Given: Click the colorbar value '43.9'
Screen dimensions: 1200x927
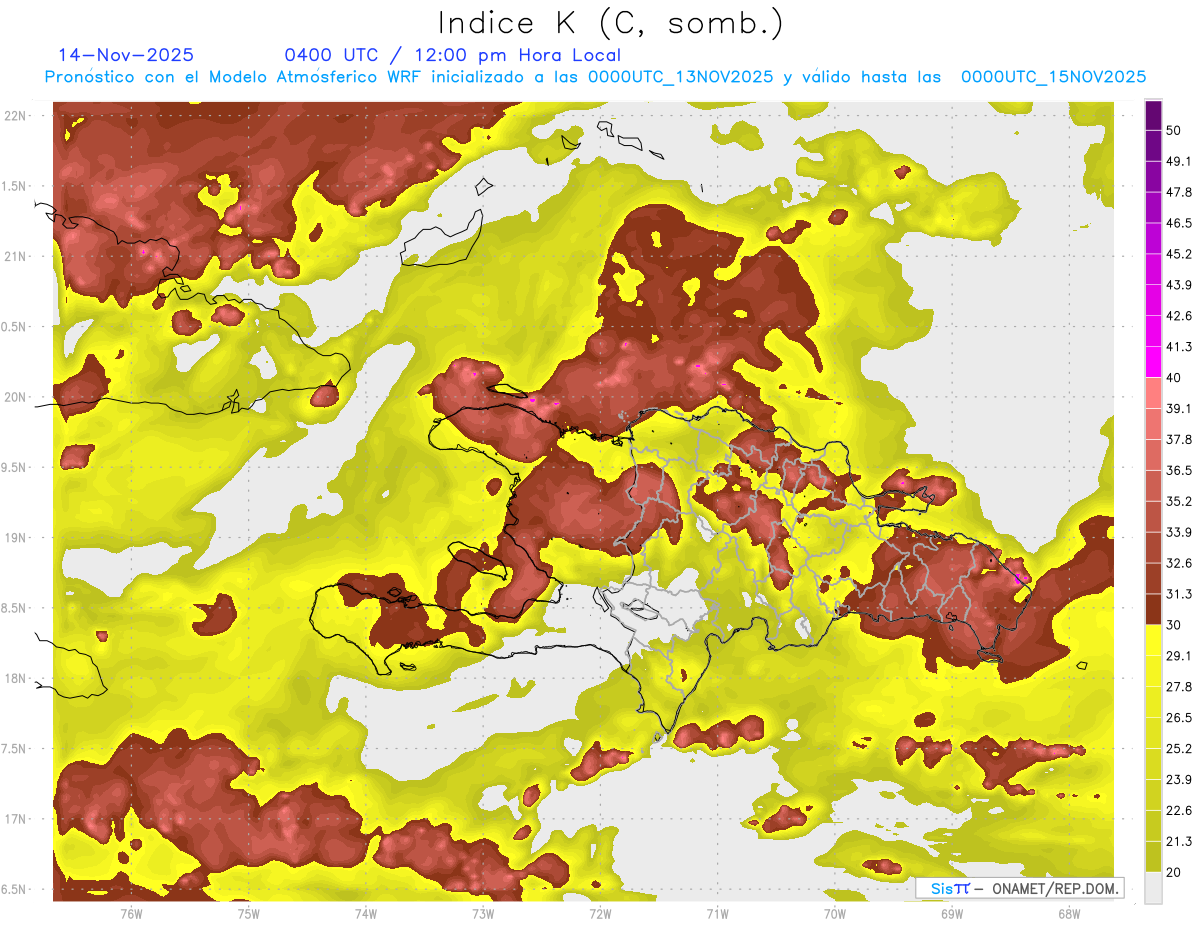Looking at the screenshot, I should pyautogui.click(x=1179, y=285).
